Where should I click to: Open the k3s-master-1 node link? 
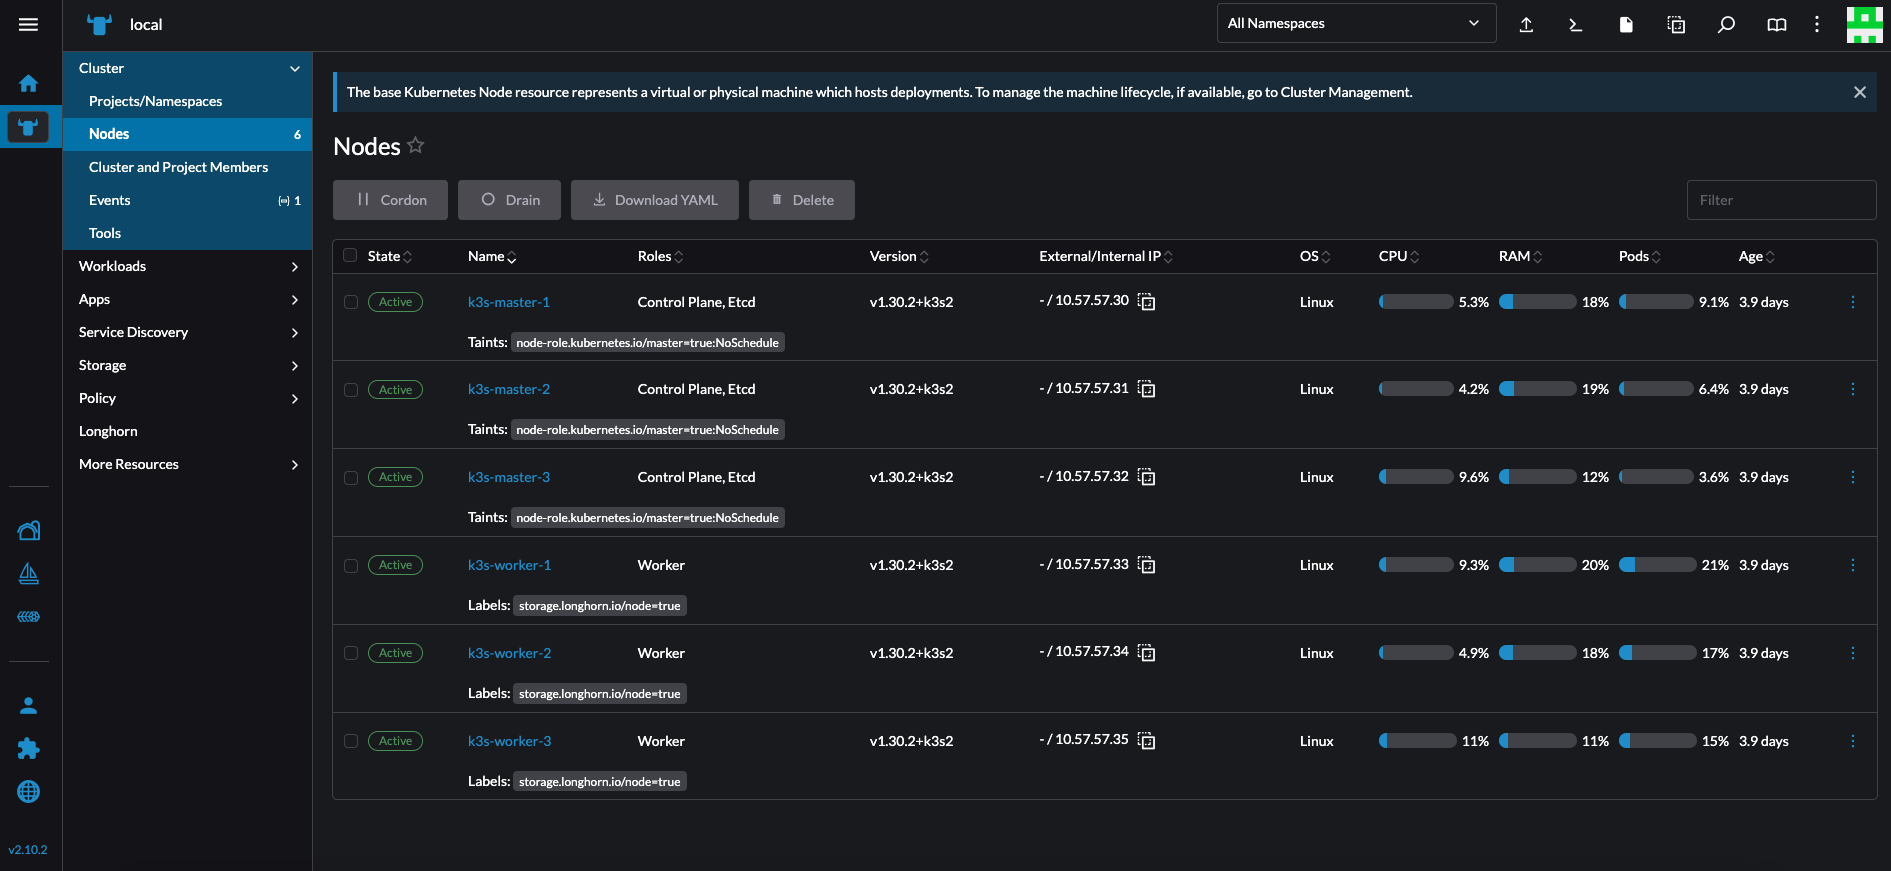coord(509,302)
